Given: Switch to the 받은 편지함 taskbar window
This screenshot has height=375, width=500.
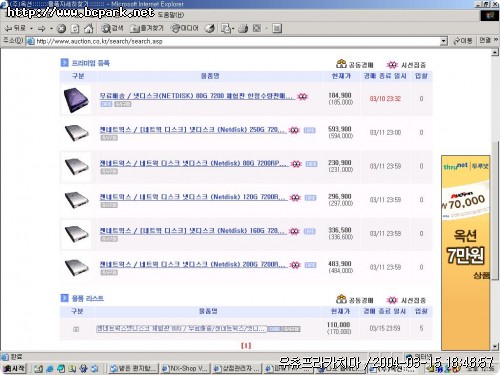Looking at the screenshot, I should click(x=133, y=368).
